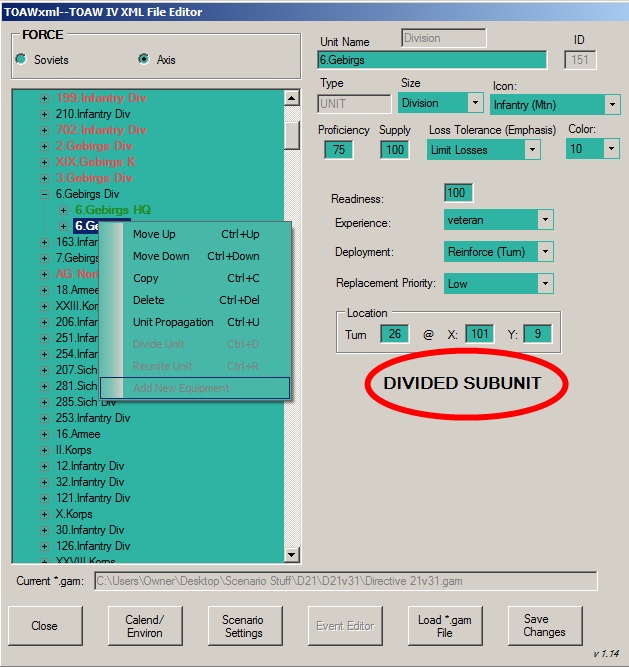Expand the 199.Infantry Div tree node
This screenshot has height=667, width=629.
point(44,98)
